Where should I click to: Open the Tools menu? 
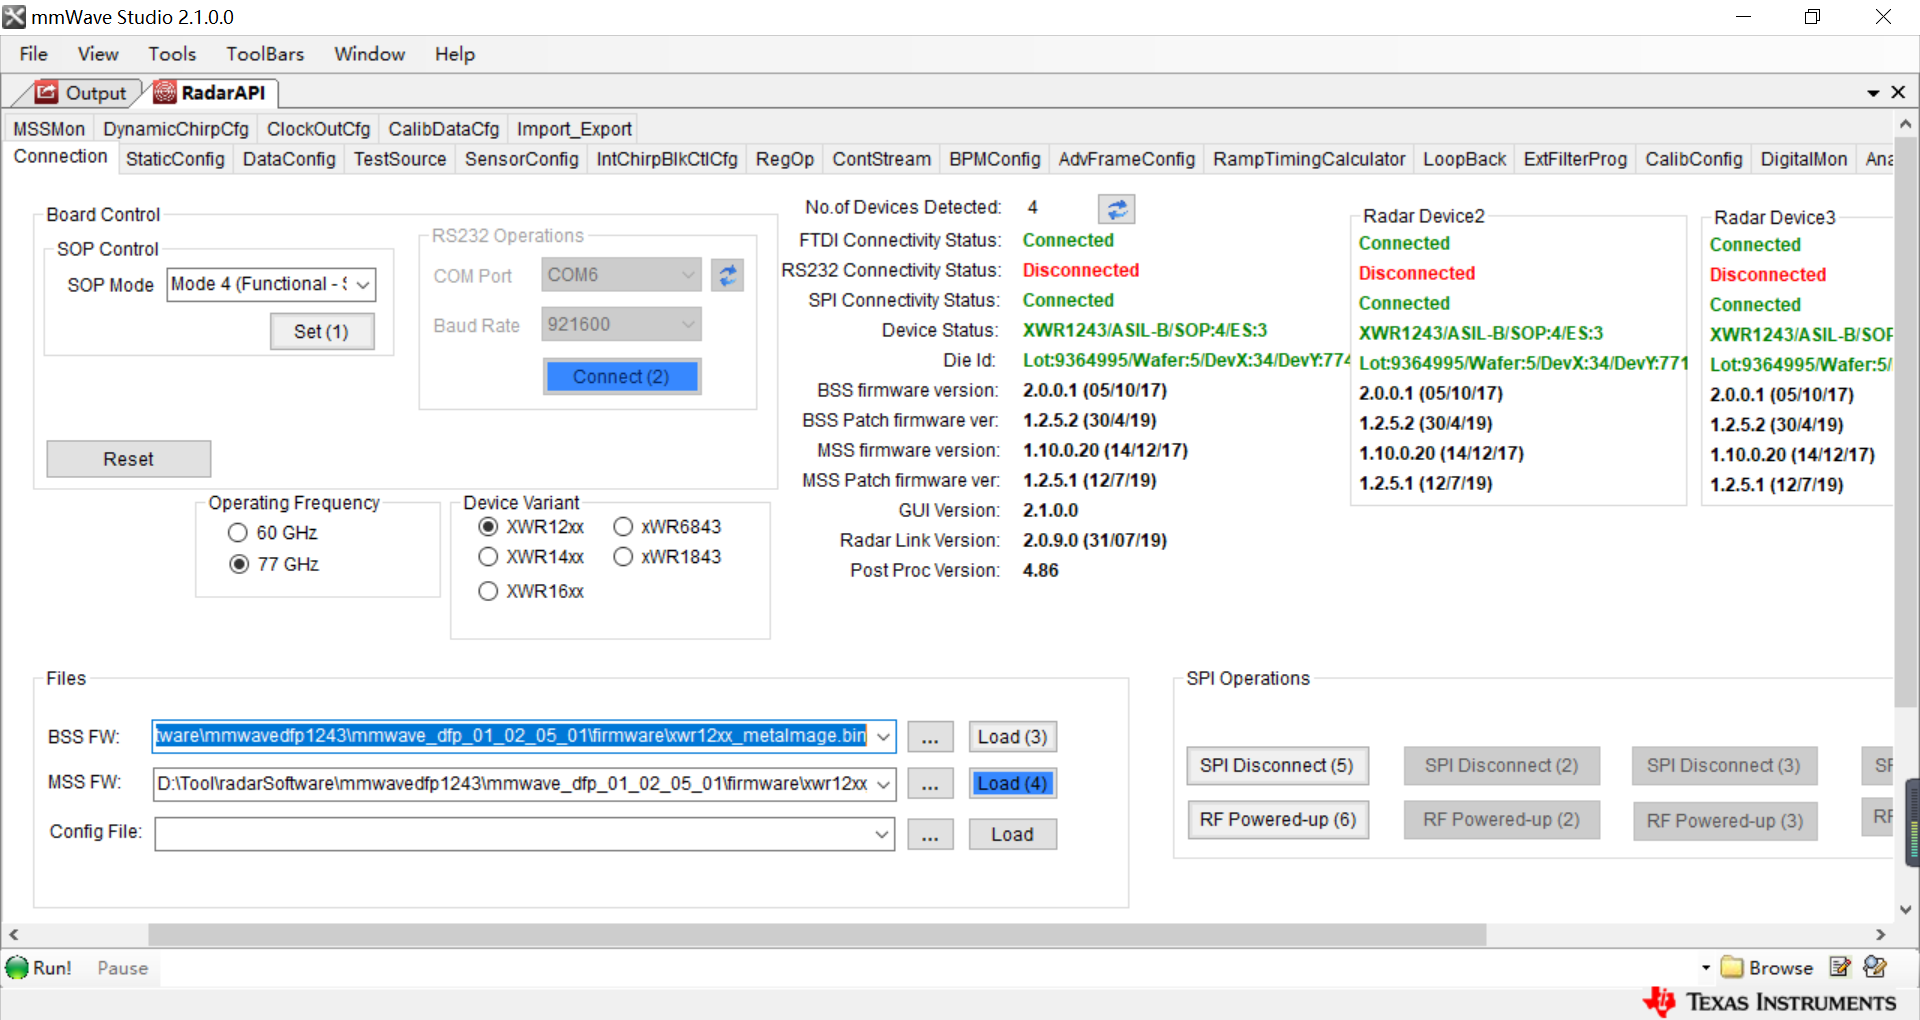pyautogui.click(x=172, y=54)
